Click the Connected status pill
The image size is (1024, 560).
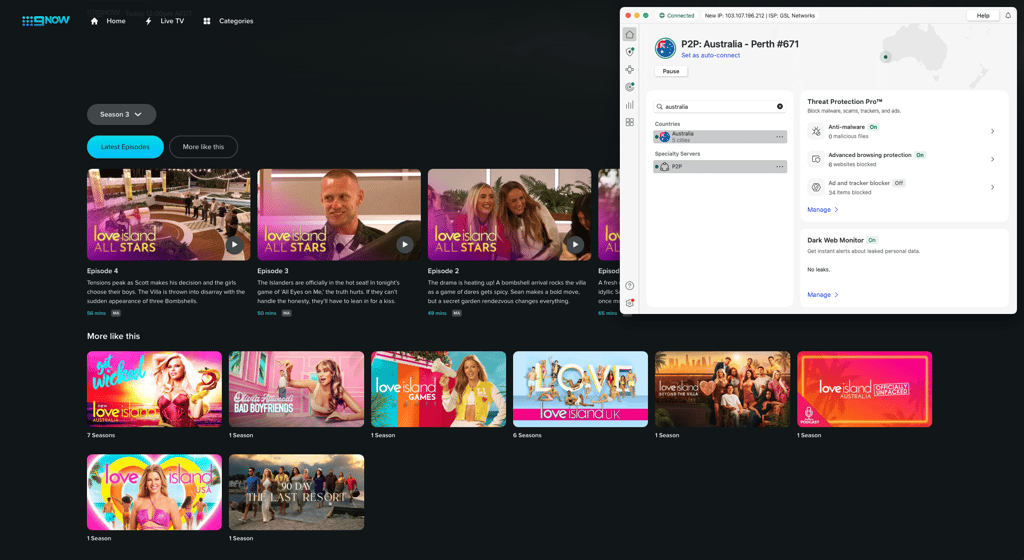click(677, 16)
